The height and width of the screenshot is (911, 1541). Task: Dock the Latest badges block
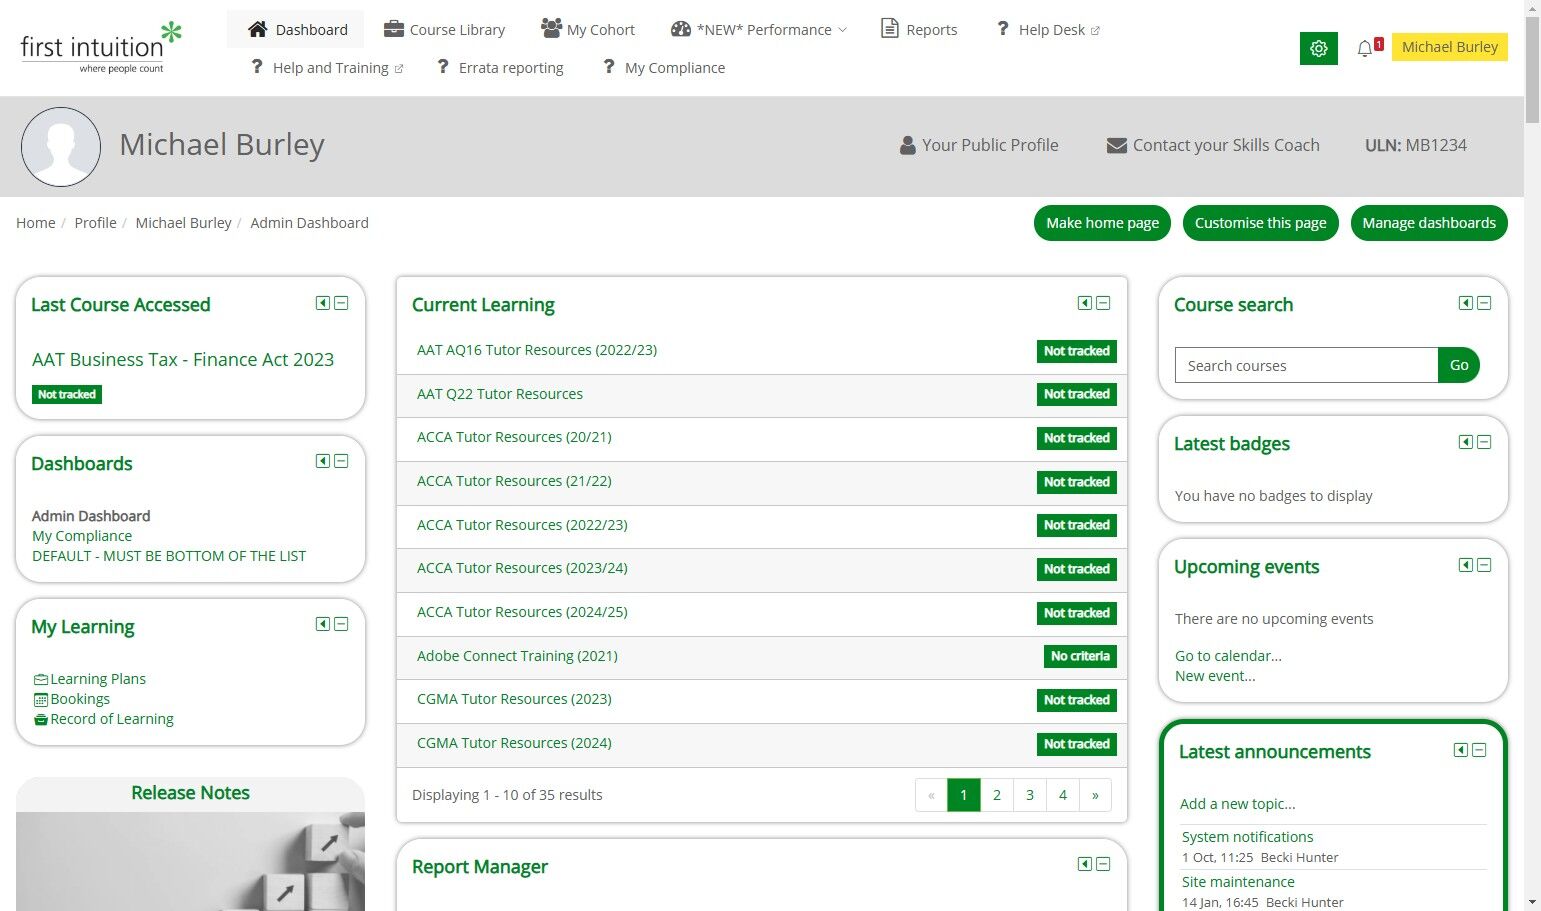[x=1466, y=442]
